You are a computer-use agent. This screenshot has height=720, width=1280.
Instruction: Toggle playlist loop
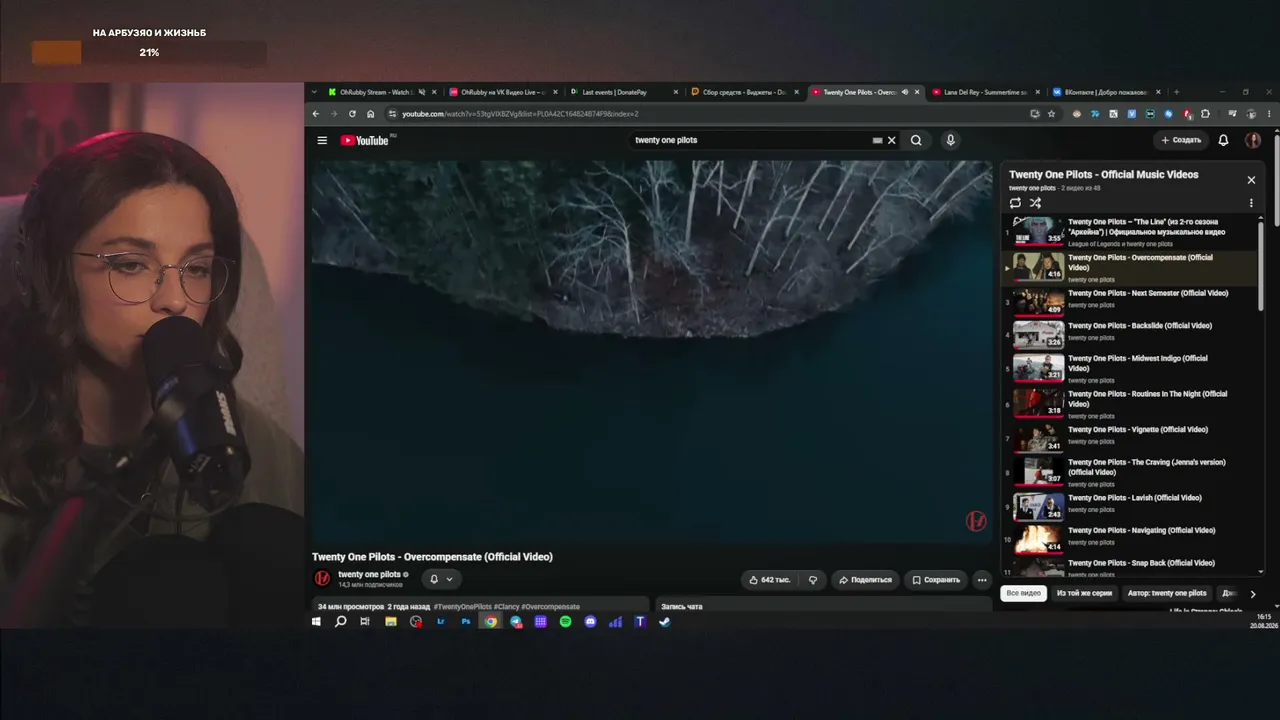click(x=1015, y=203)
